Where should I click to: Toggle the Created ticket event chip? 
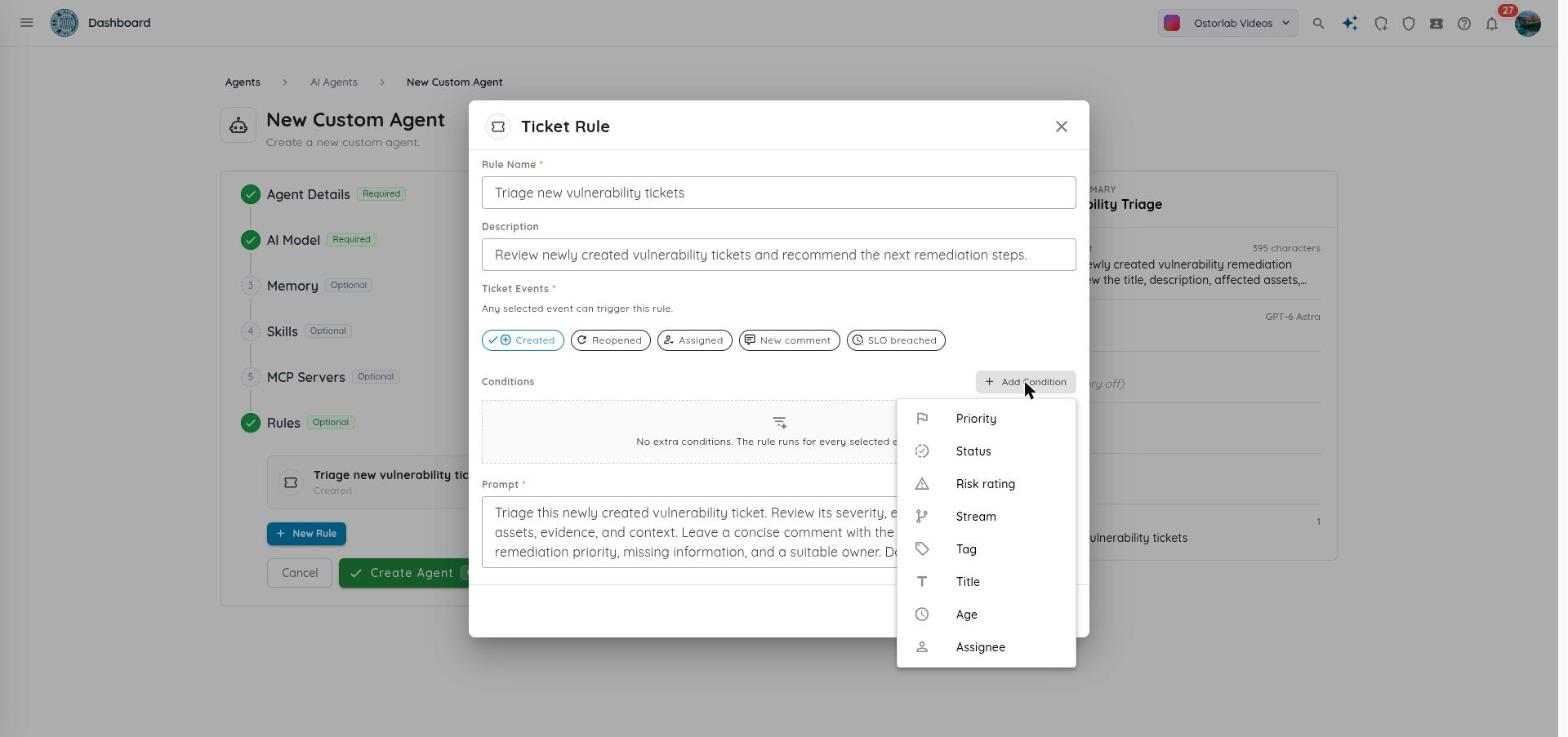click(x=523, y=340)
